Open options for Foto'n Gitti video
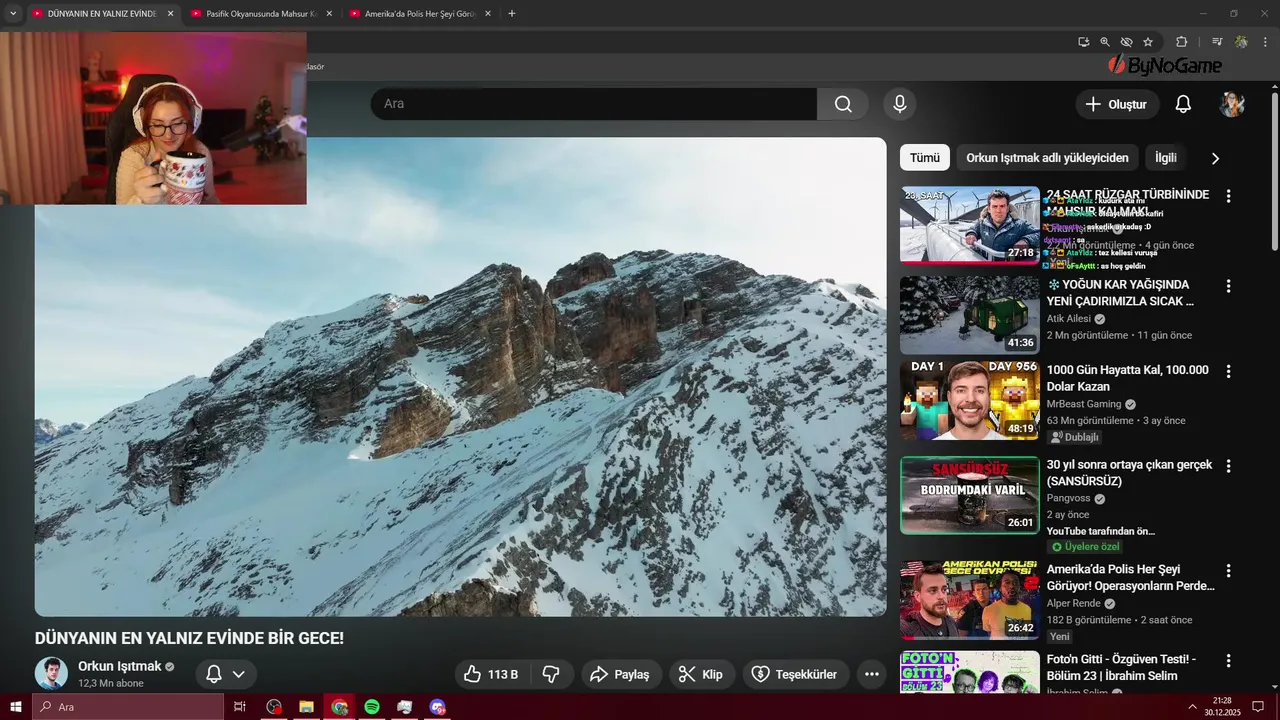This screenshot has width=1280, height=720. click(1228, 661)
